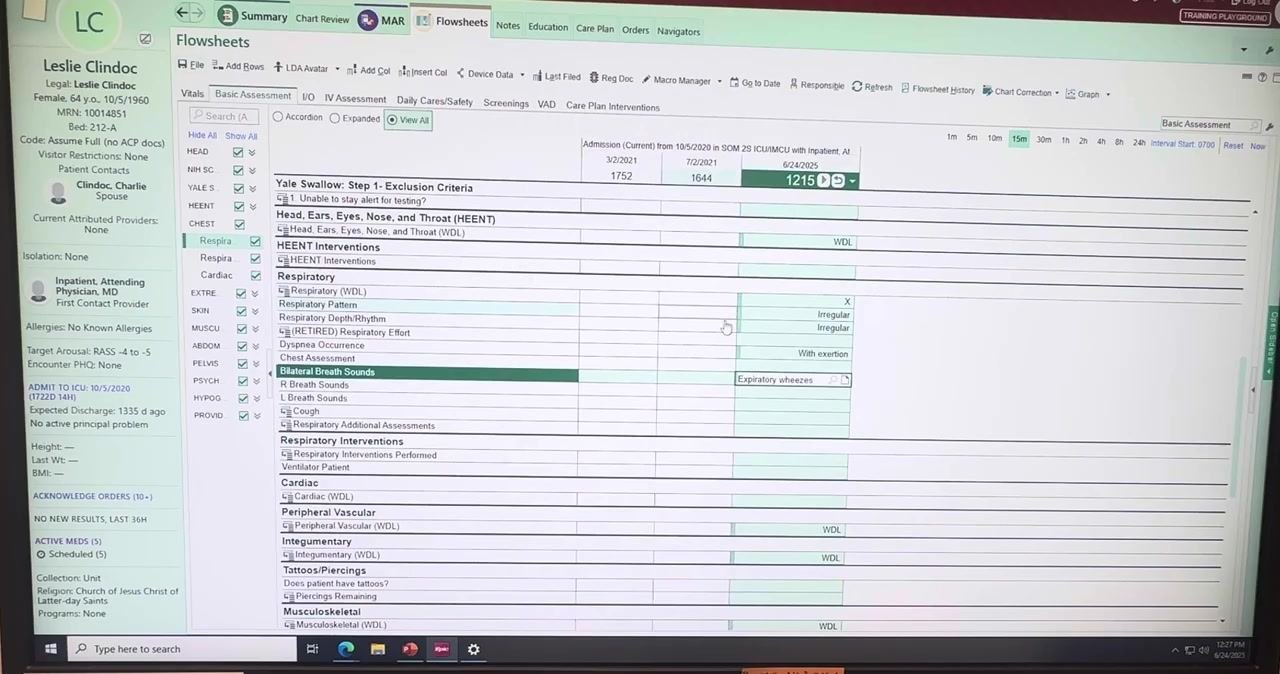Viewport: 1280px width, 674px height.
Task: Click the Go to Date calendar icon
Action: (734, 82)
